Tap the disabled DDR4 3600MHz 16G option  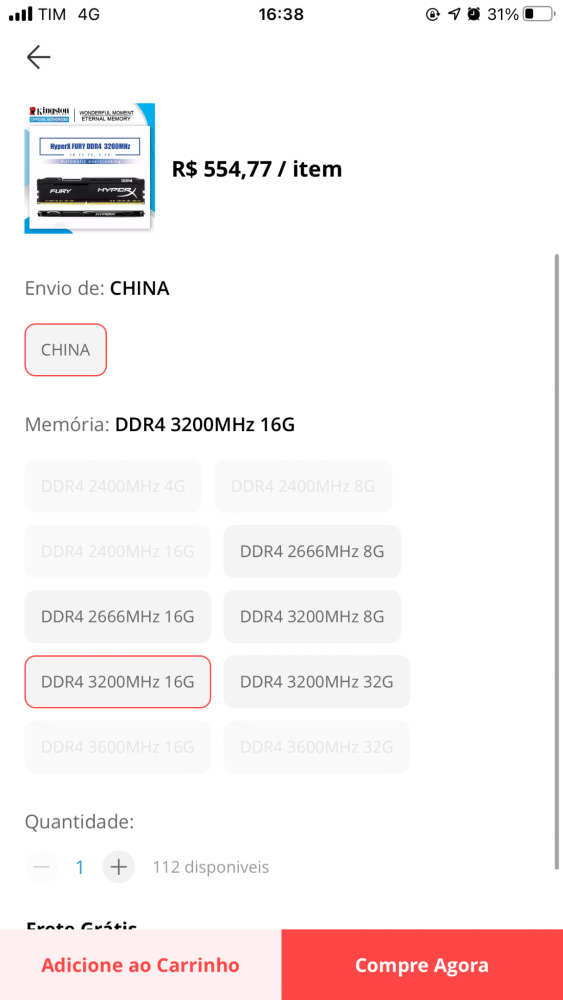pos(117,746)
